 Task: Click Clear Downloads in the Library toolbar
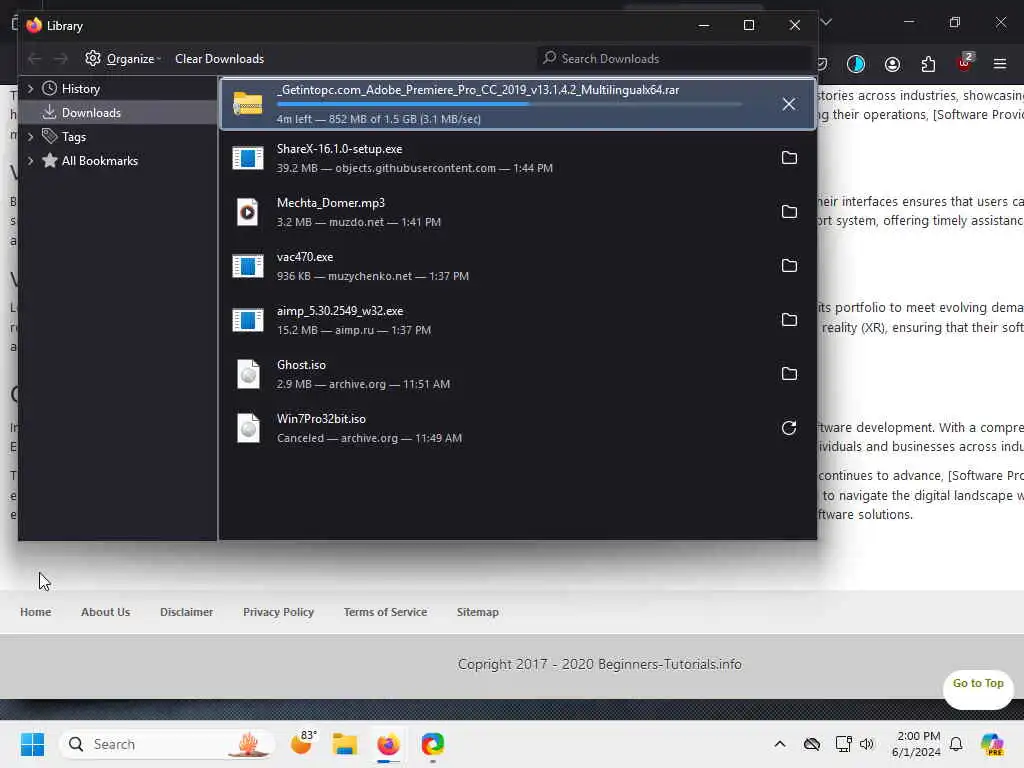click(219, 59)
